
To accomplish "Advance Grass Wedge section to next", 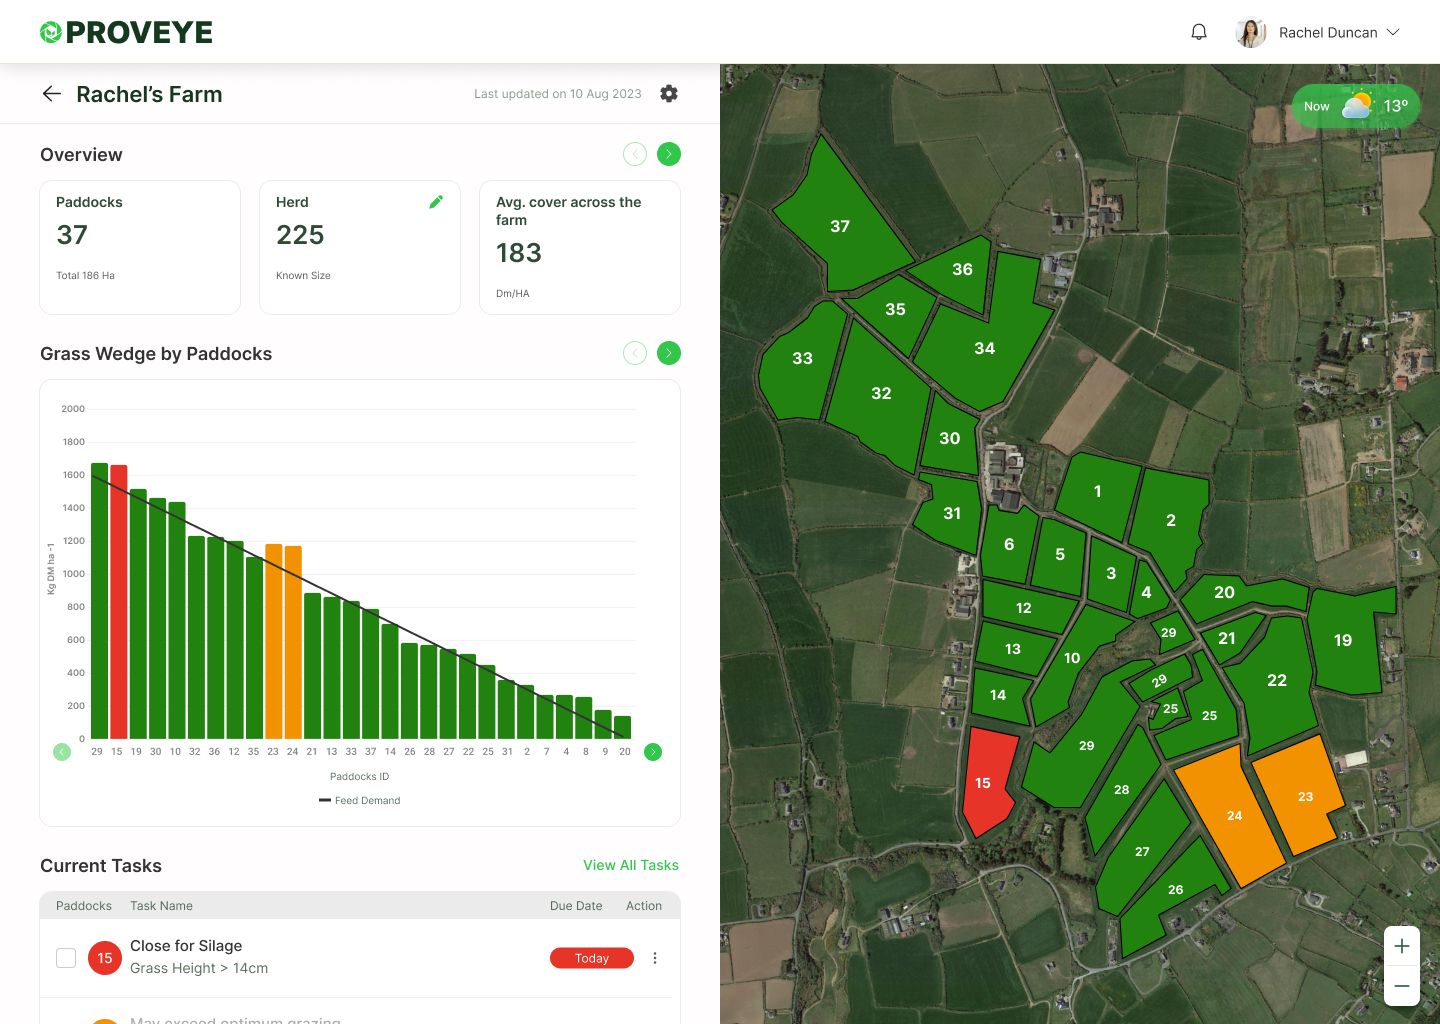I will 669,353.
